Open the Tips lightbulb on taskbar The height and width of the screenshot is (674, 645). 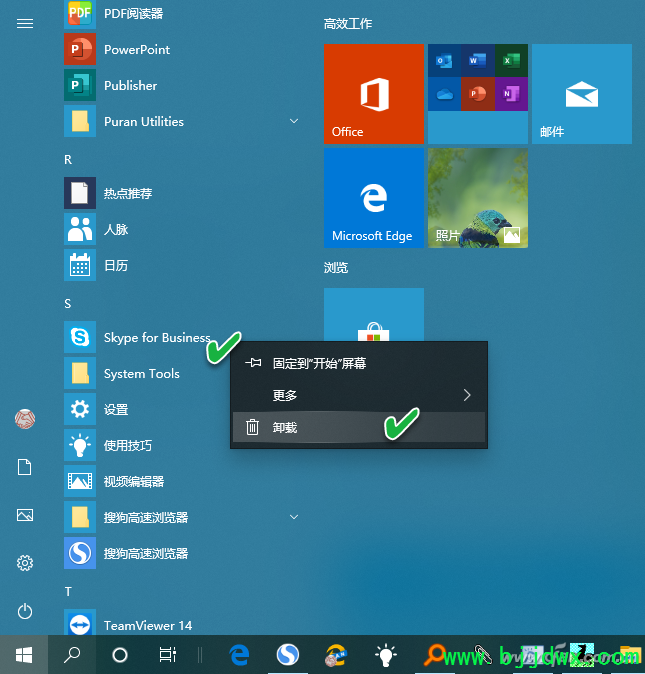(x=385, y=655)
